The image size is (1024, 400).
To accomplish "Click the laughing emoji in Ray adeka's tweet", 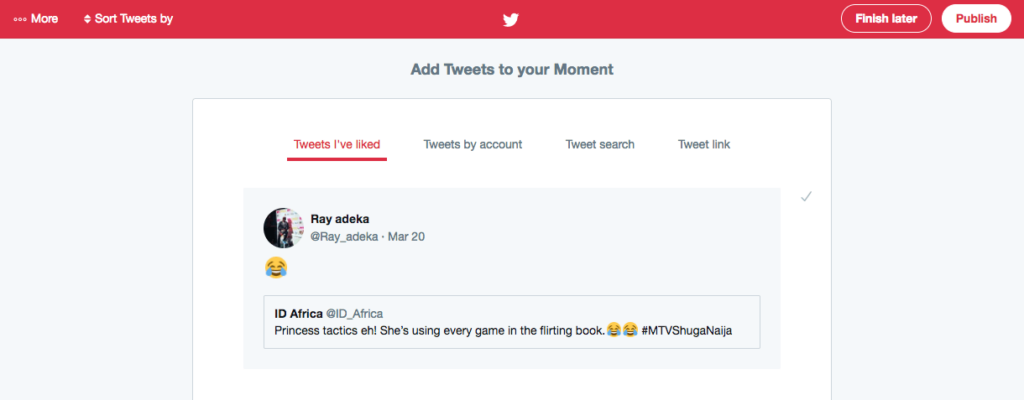I will click(276, 267).
